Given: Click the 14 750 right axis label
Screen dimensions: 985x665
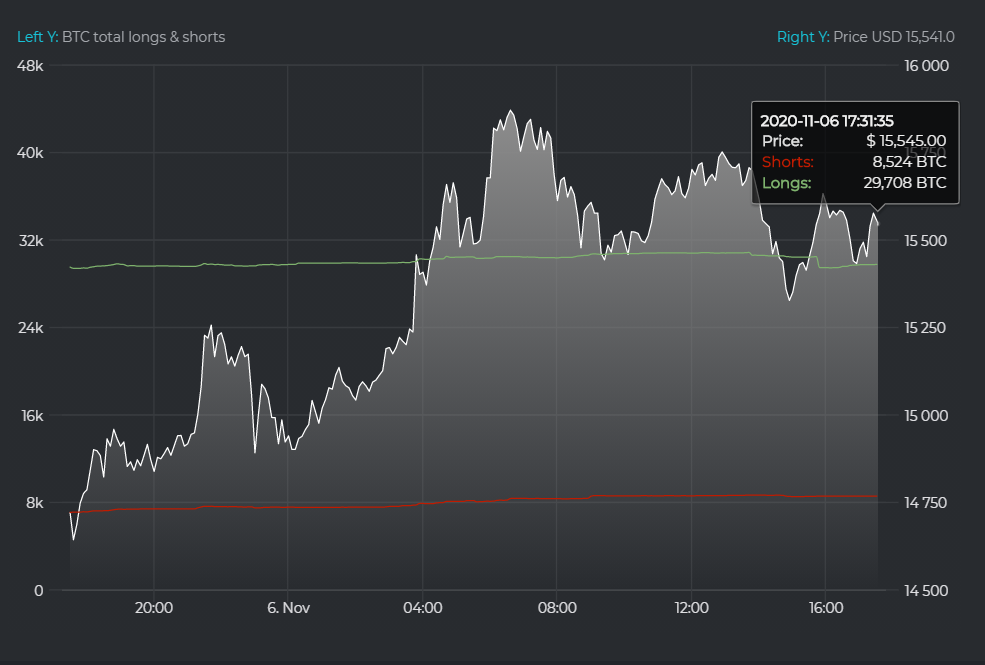Looking at the screenshot, I should [925, 503].
